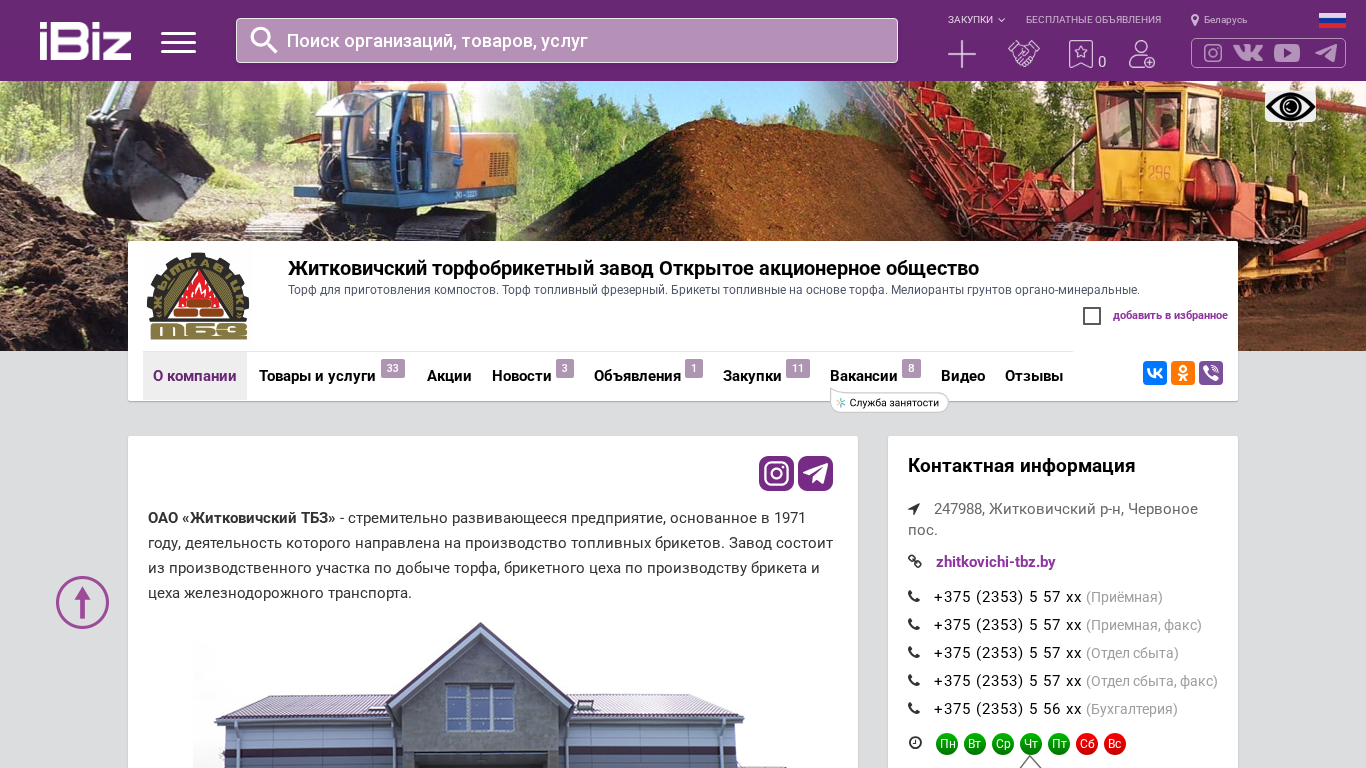Viewport: 1366px width, 768px height.
Task: Click the company address text
Action: tap(1053, 519)
